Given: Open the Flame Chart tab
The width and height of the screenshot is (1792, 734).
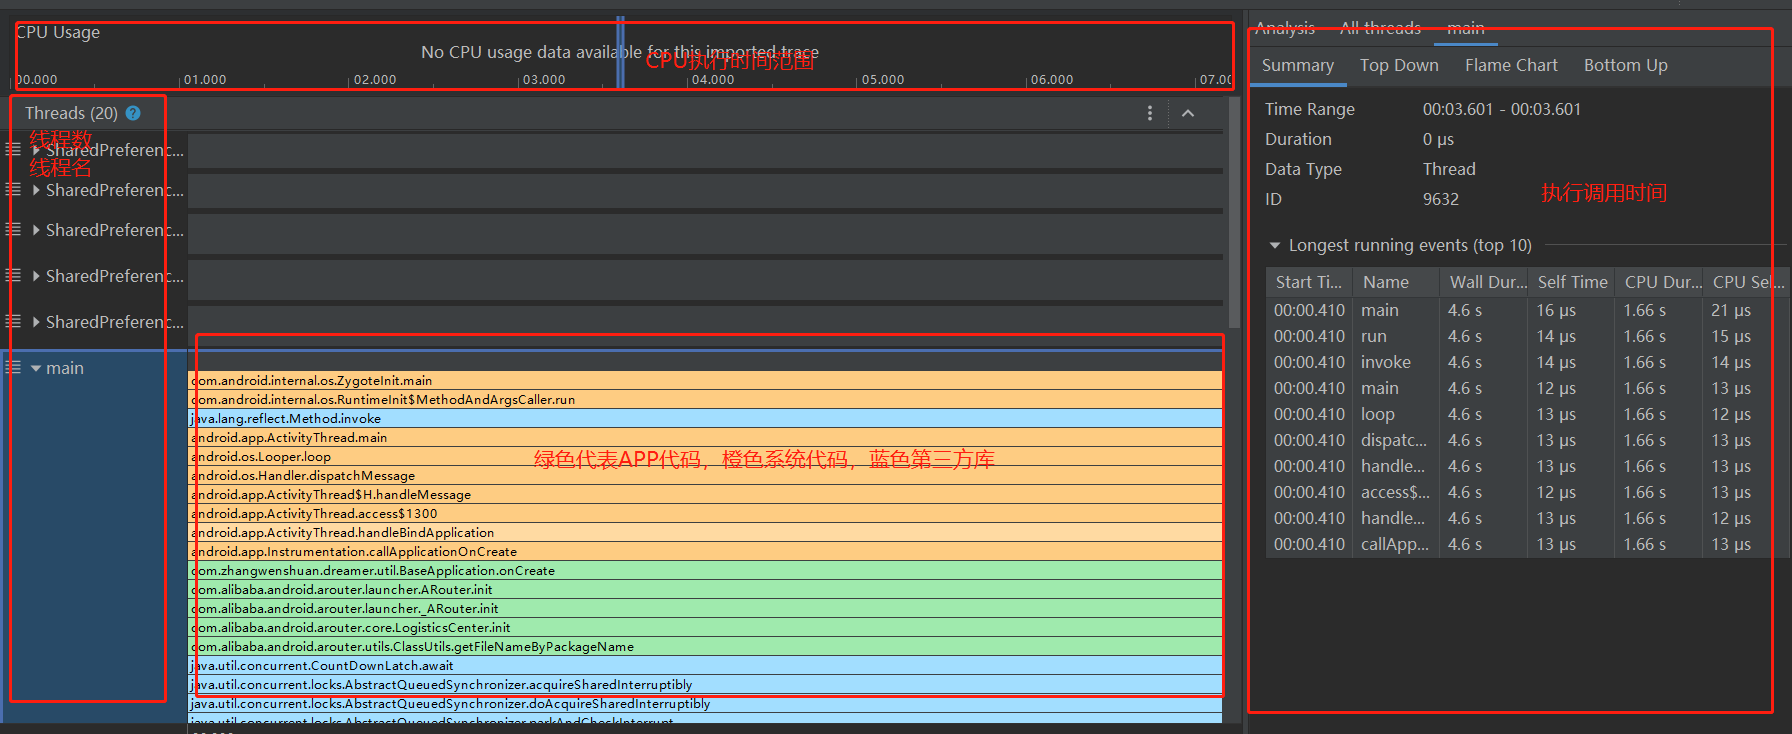Looking at the screenshot, I should tap(1511, 65).
